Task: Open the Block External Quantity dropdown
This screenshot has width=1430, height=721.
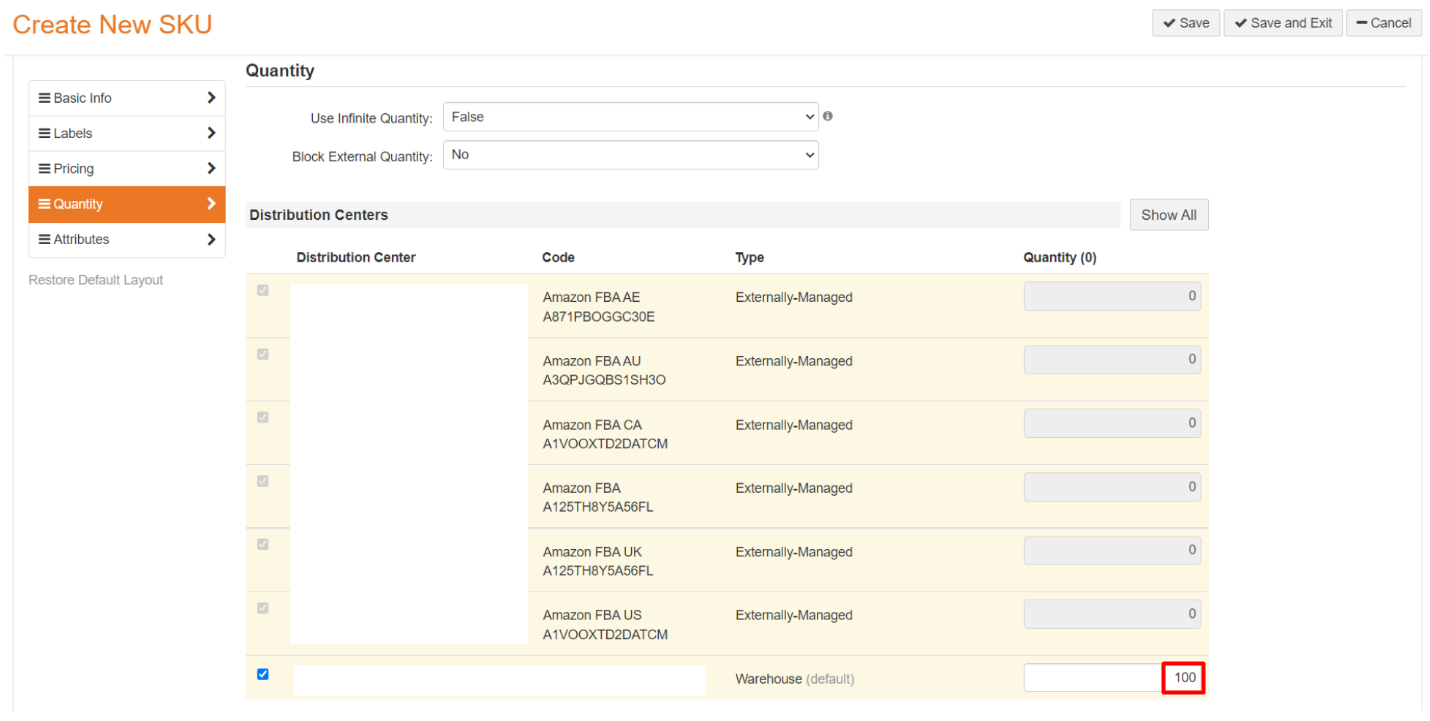Action: click(x=630, y=155)
